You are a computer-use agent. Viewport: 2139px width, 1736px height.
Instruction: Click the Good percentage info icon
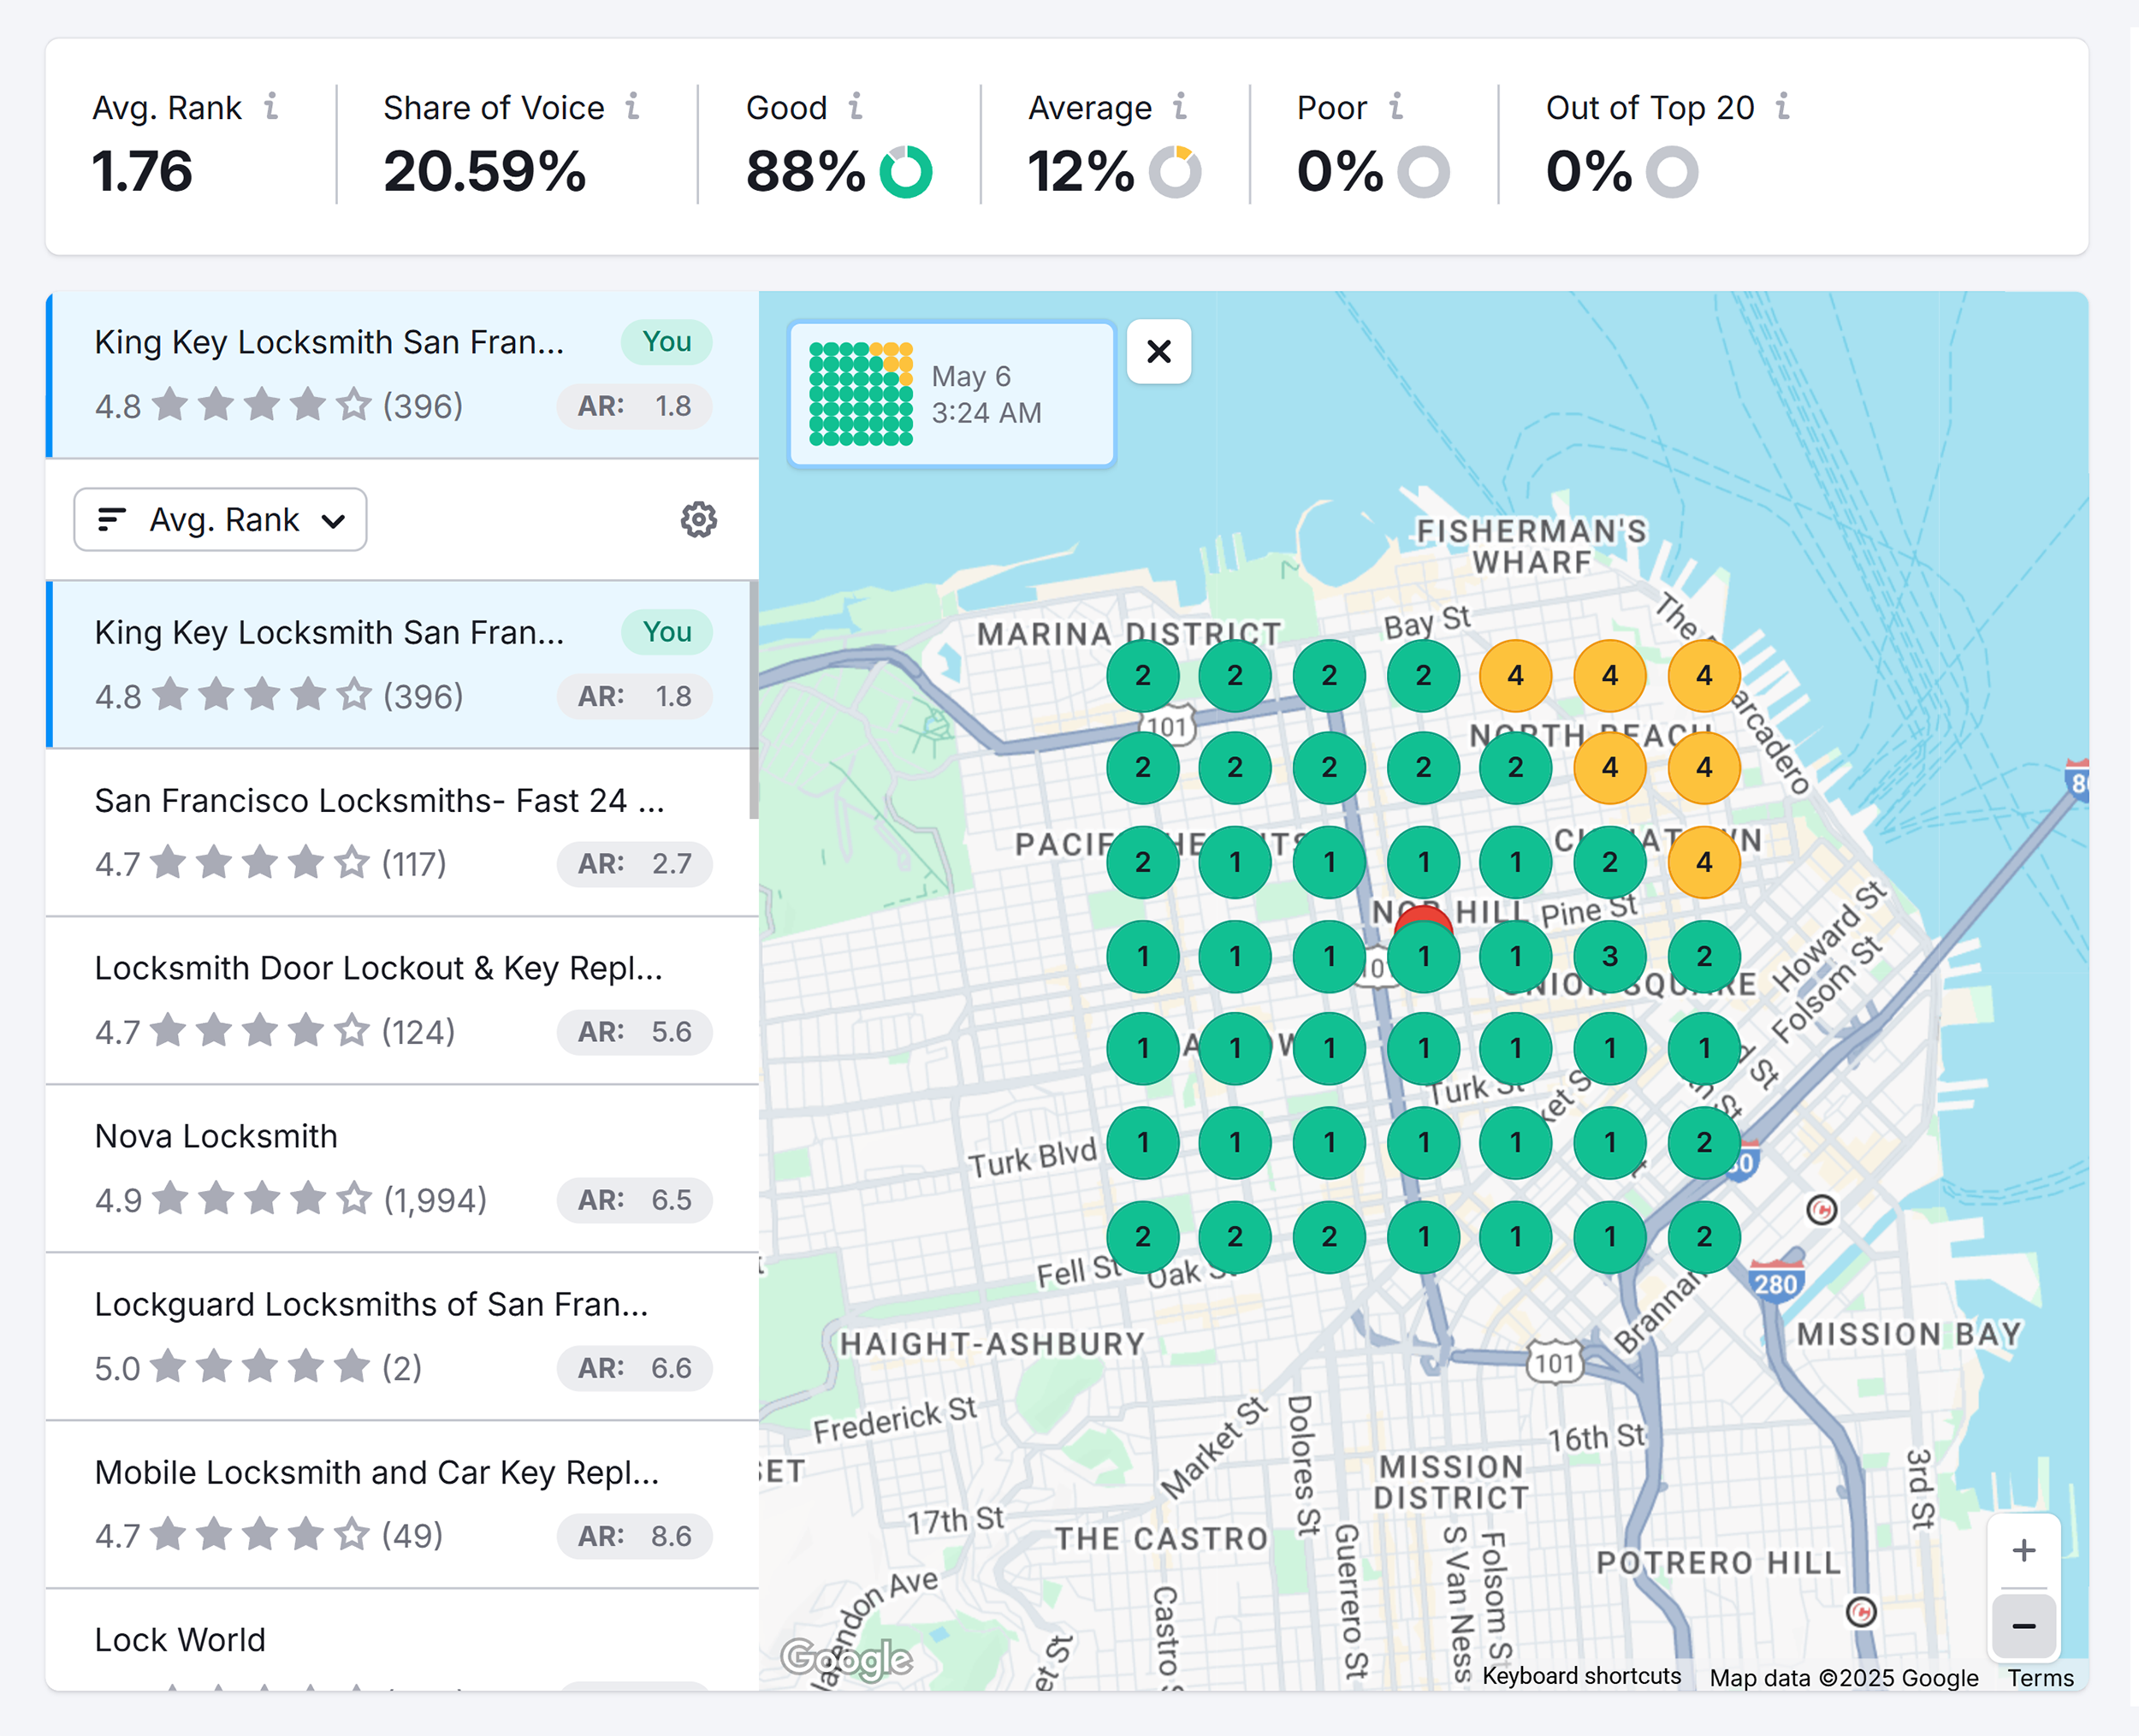point(855,107)
